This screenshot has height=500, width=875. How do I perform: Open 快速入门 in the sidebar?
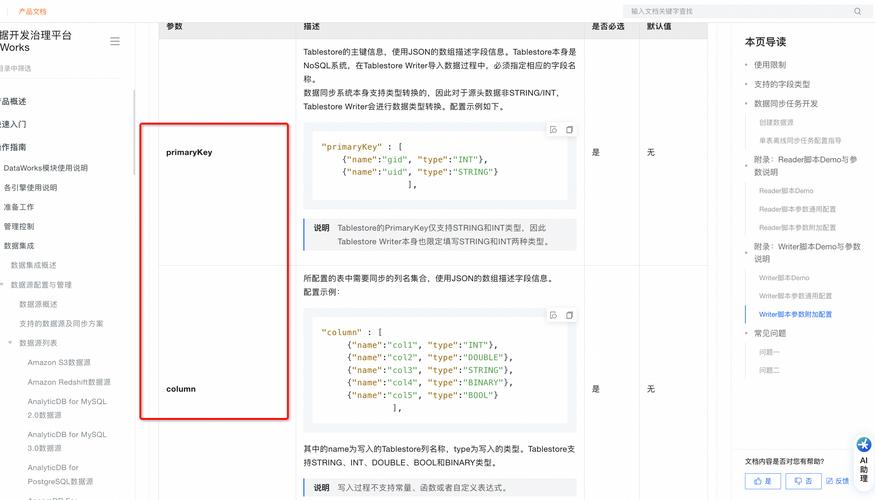(13, 124)
